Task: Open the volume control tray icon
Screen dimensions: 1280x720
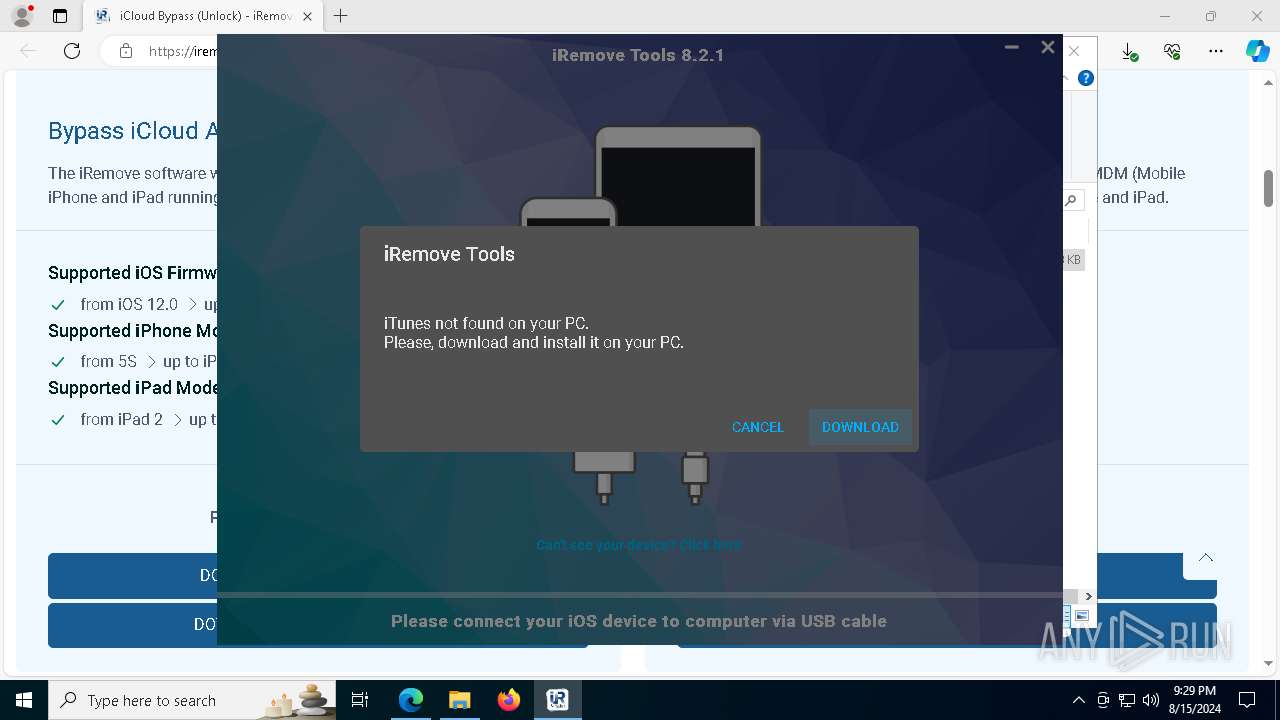Action: point(1151,700)
